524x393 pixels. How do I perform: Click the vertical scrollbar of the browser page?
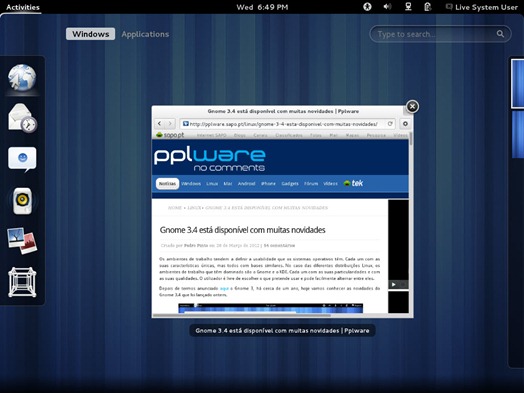411,139
